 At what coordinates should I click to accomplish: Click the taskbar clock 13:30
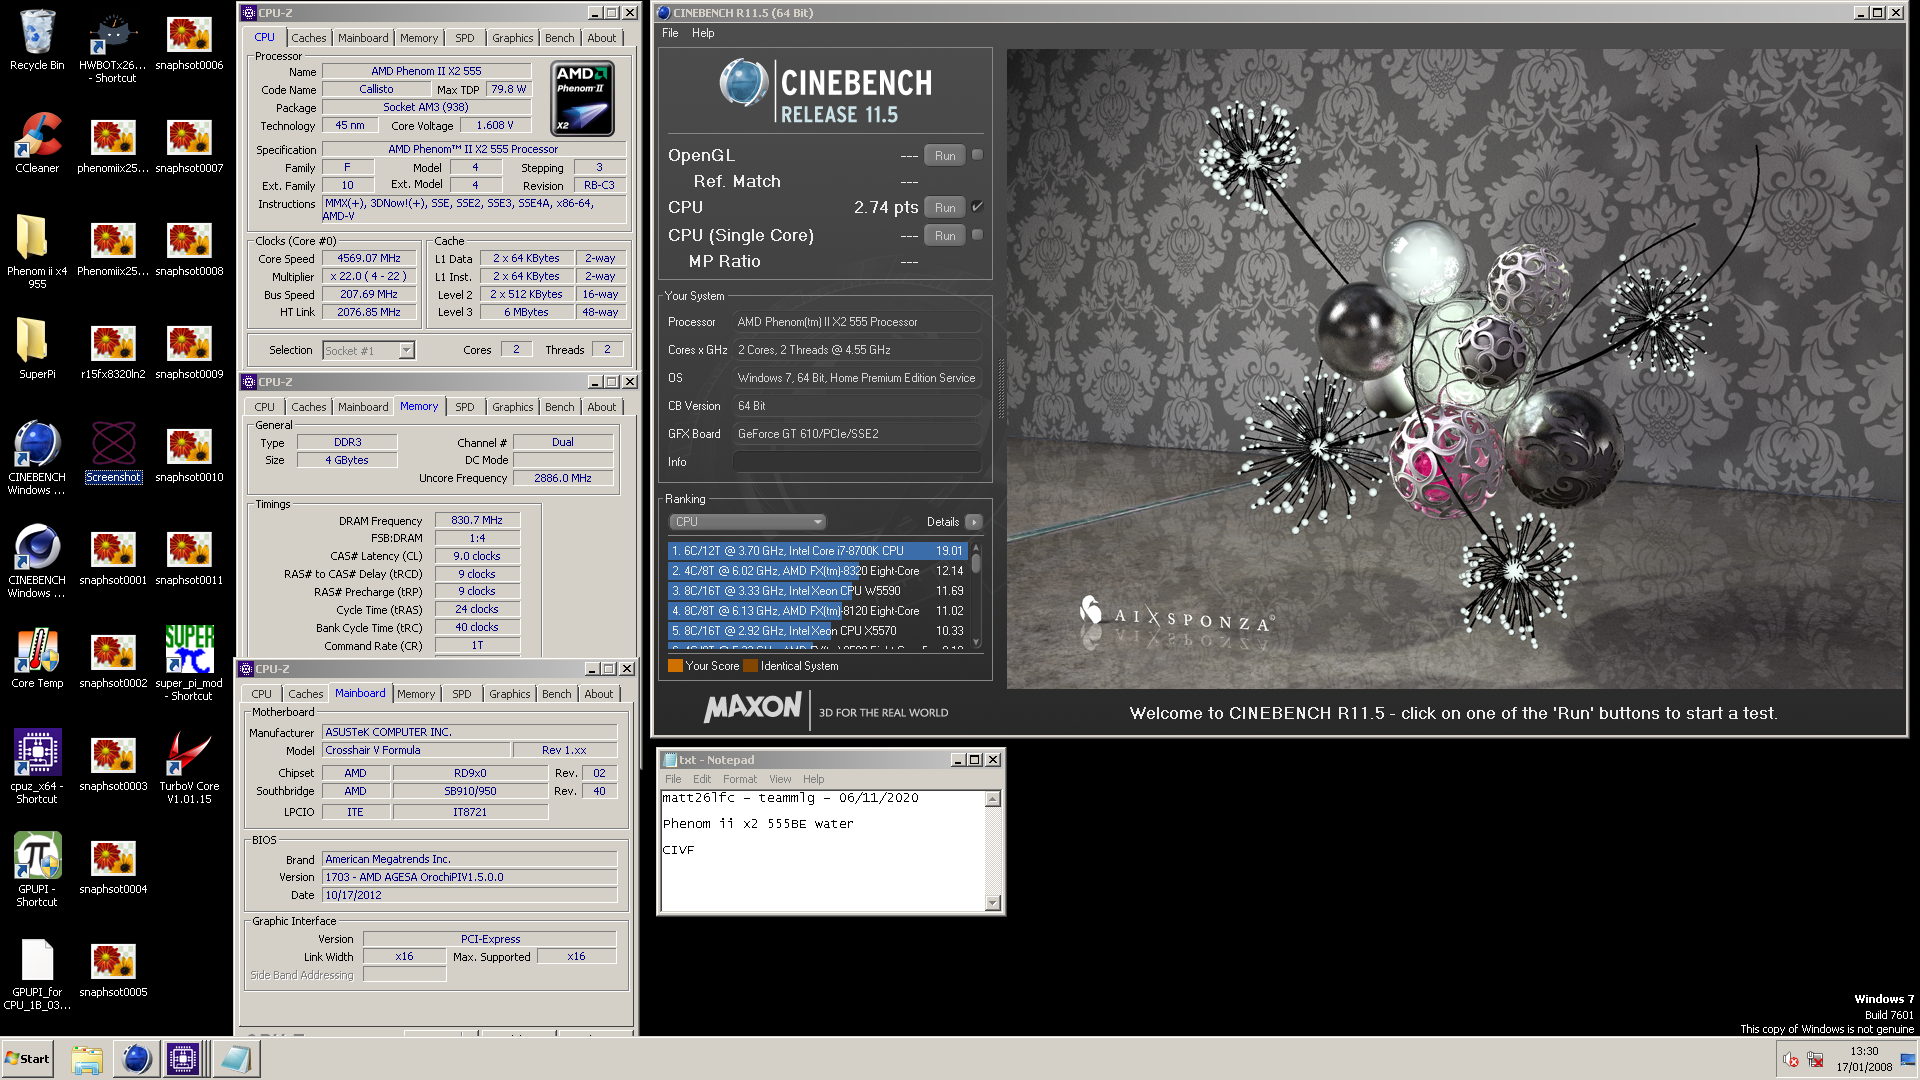(1863, 1051)
